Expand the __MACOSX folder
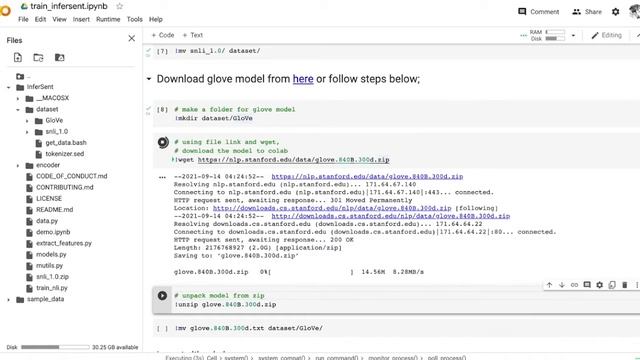The image size is (640, 360). click(x=18, y=98)
